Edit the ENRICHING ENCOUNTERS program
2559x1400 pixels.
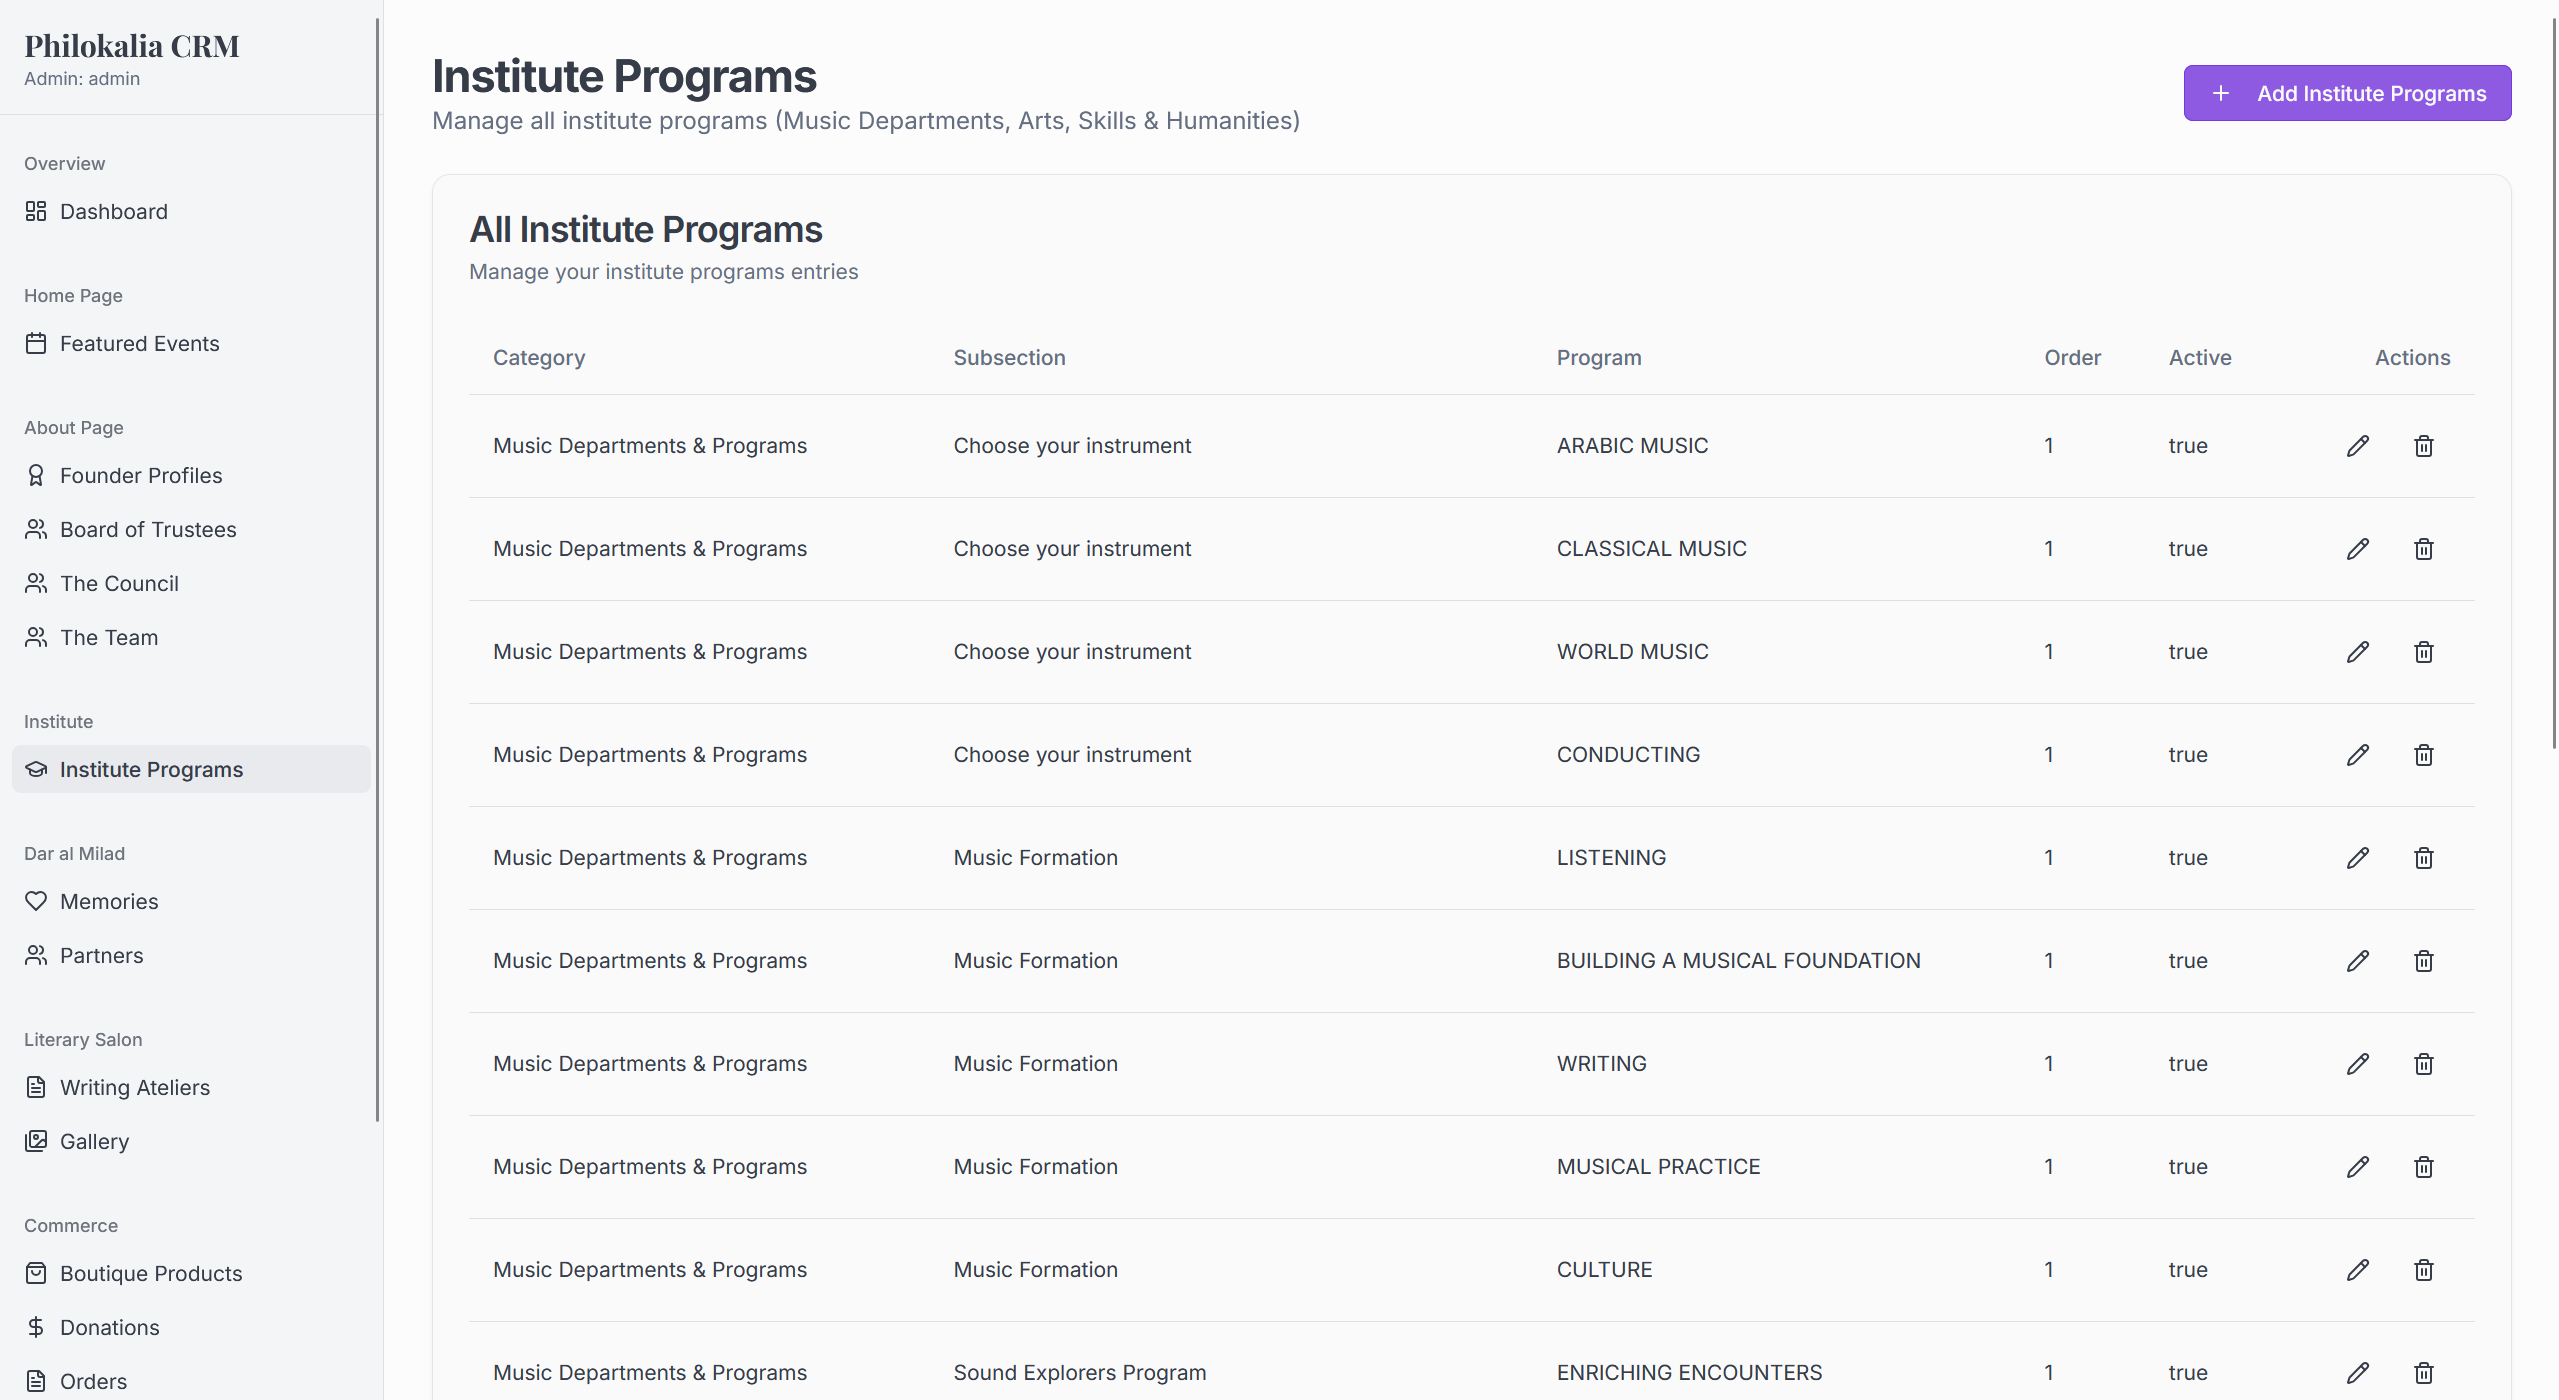point(2357,1372)
